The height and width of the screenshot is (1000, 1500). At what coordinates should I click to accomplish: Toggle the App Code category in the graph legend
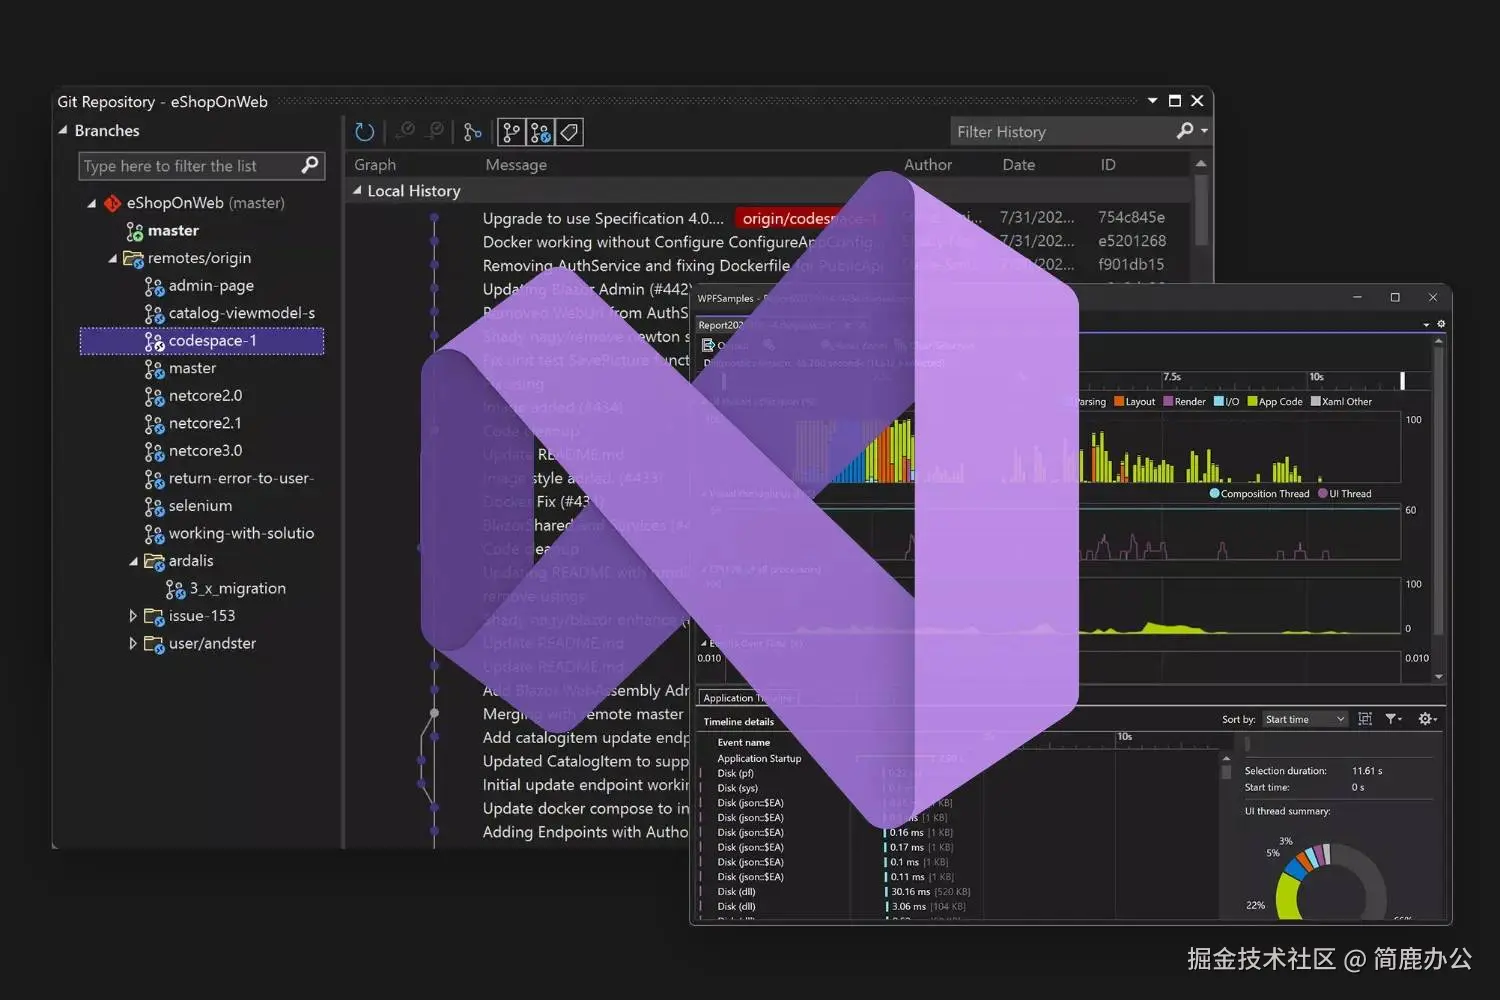click(x=1275, y=401)
